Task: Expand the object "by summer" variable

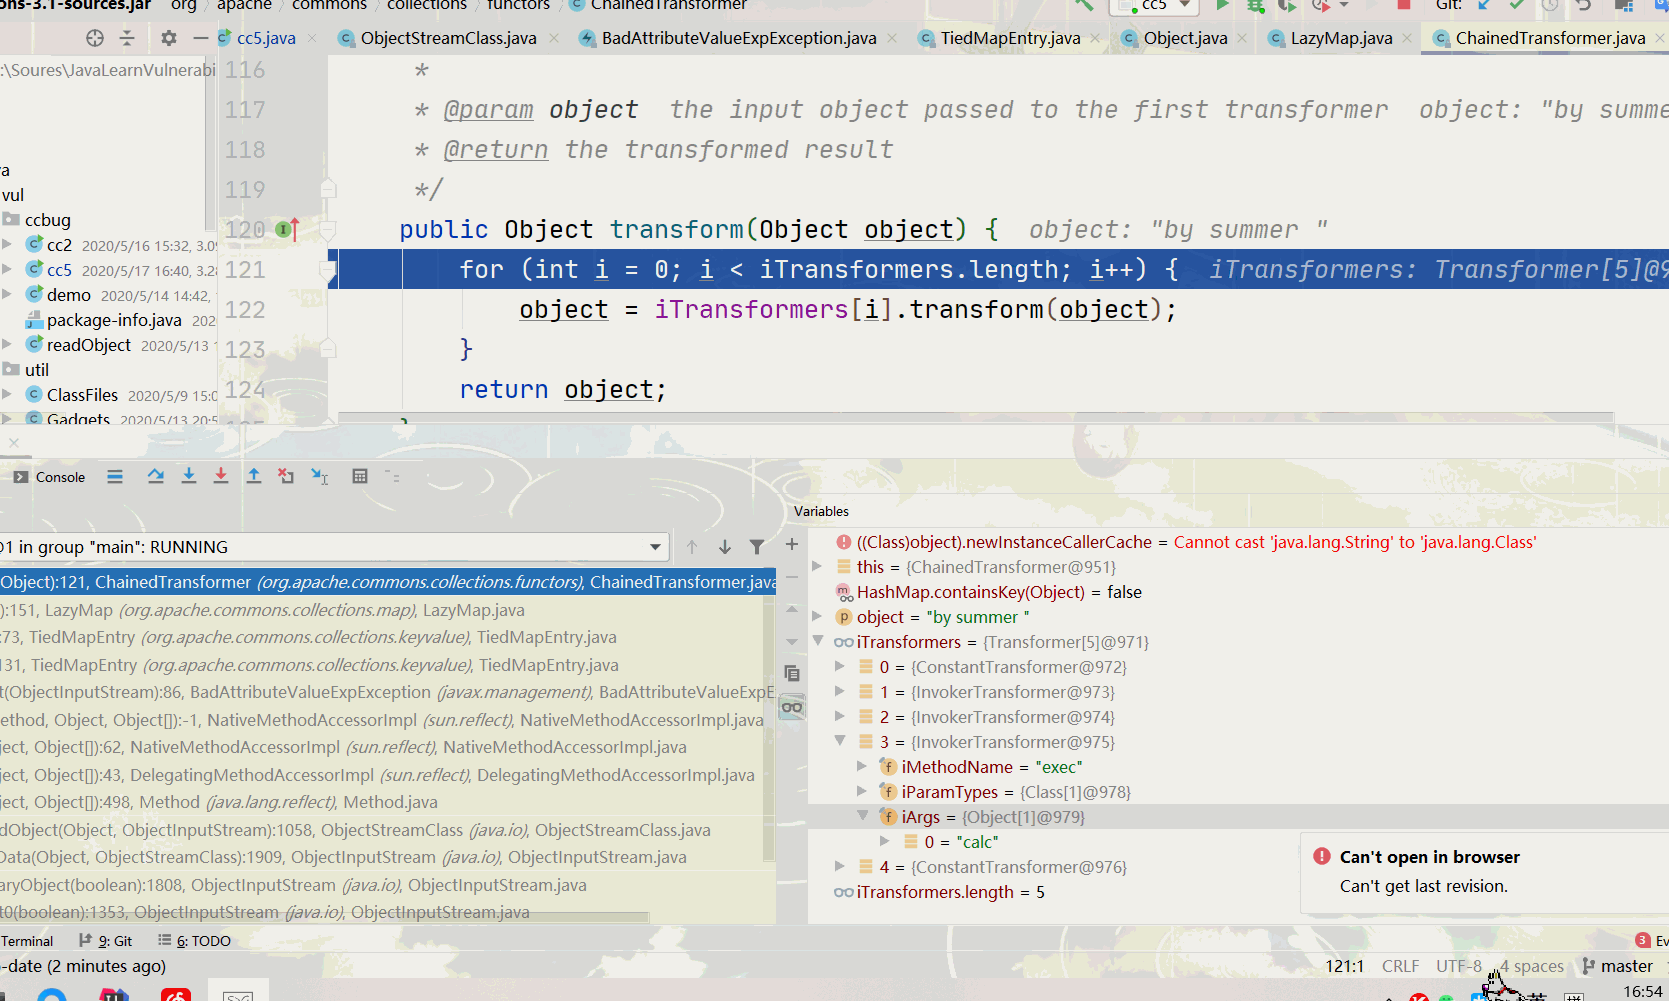Action: [818, 616]
